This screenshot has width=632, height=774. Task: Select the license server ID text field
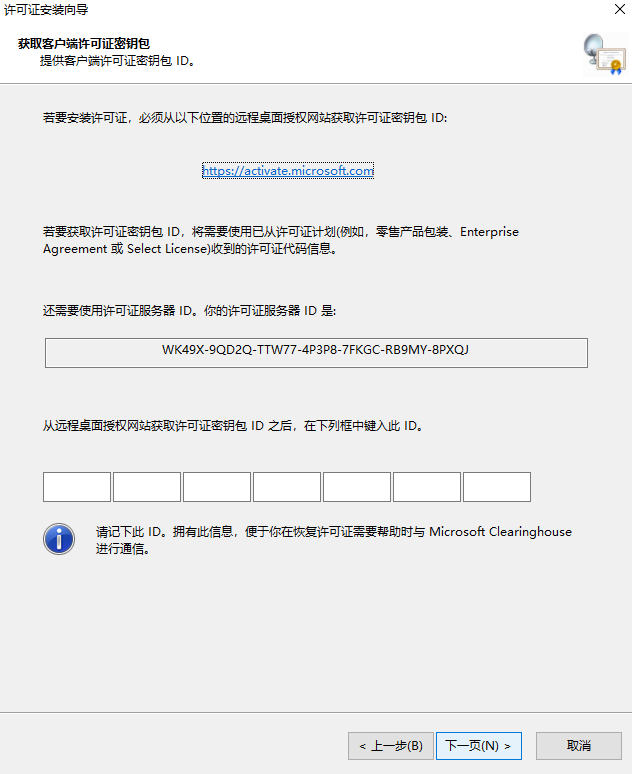[x=316, y=352]
